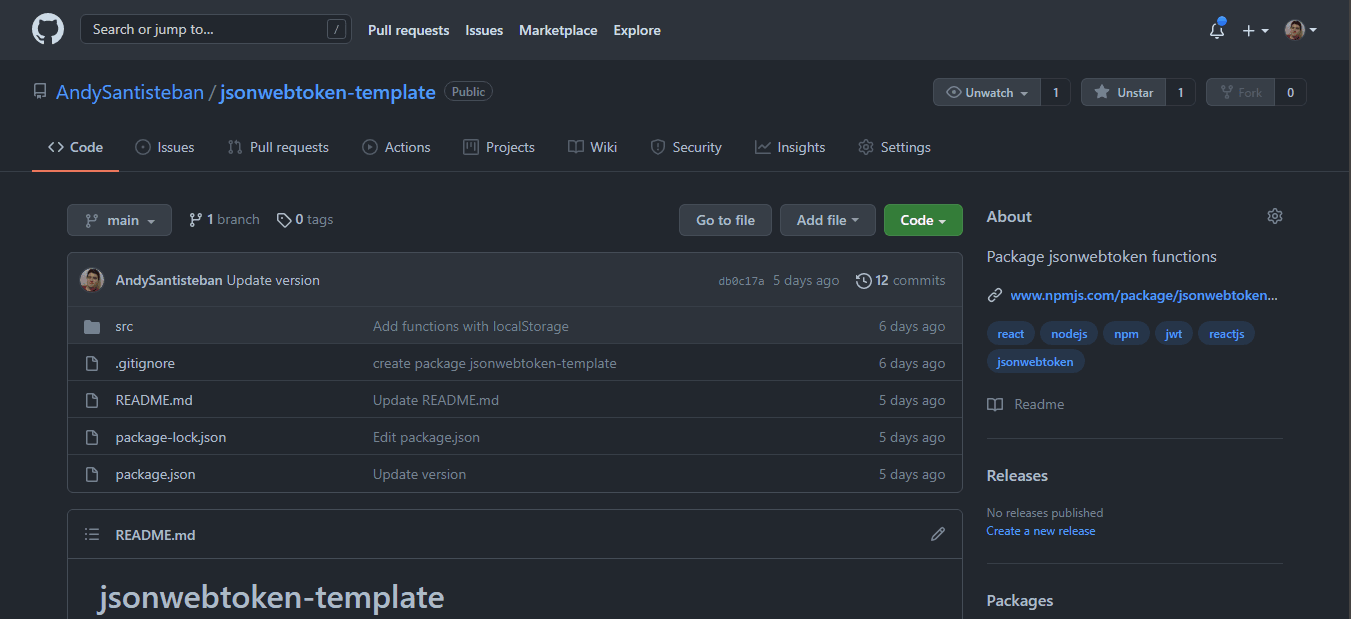Open the Security tab

click(x=686, y=147)
